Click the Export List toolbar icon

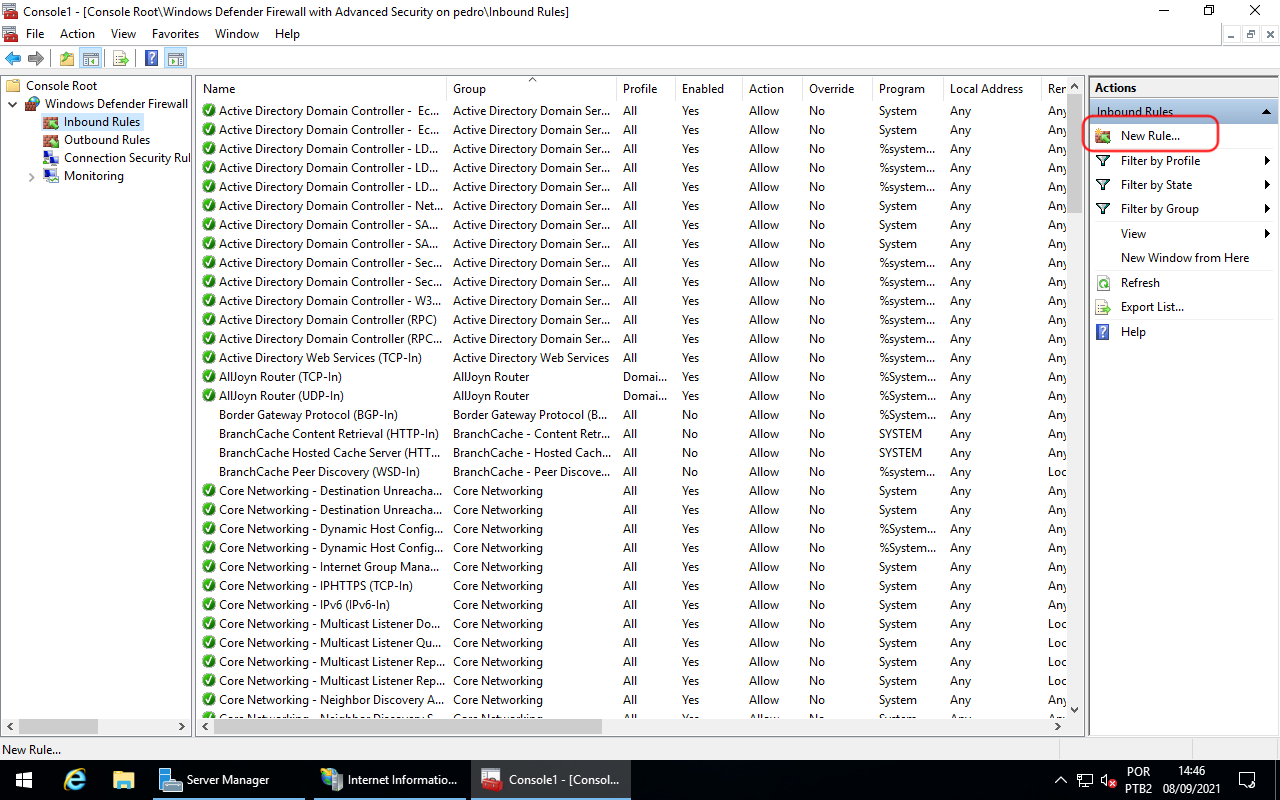(x=121, y=59)
